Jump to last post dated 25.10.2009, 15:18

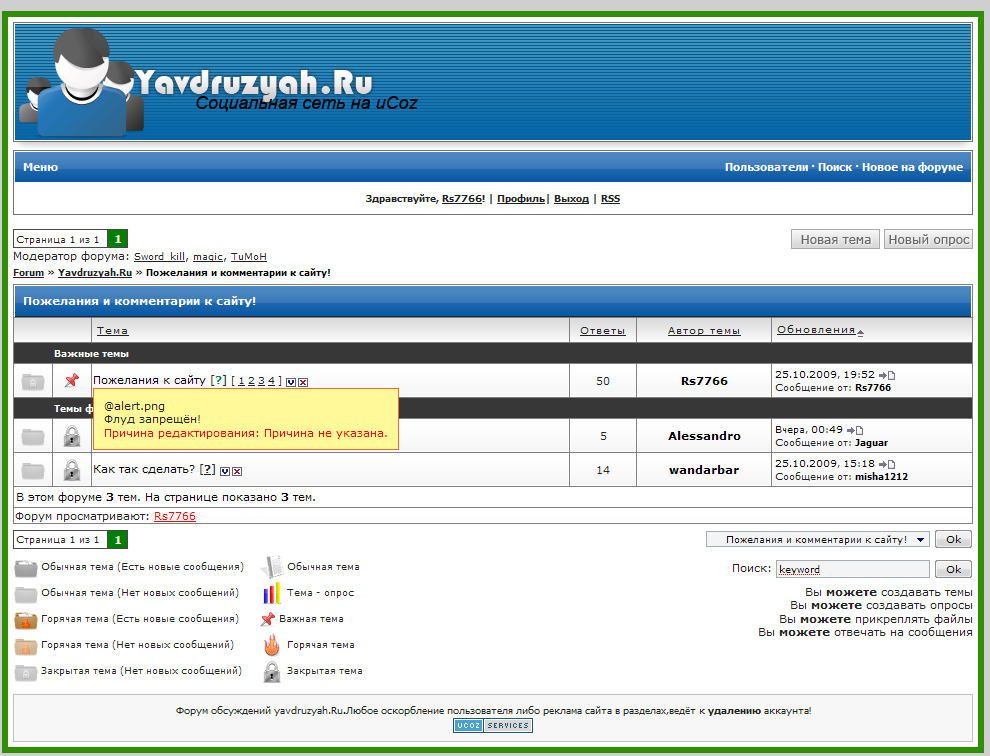tap(887, 464)
